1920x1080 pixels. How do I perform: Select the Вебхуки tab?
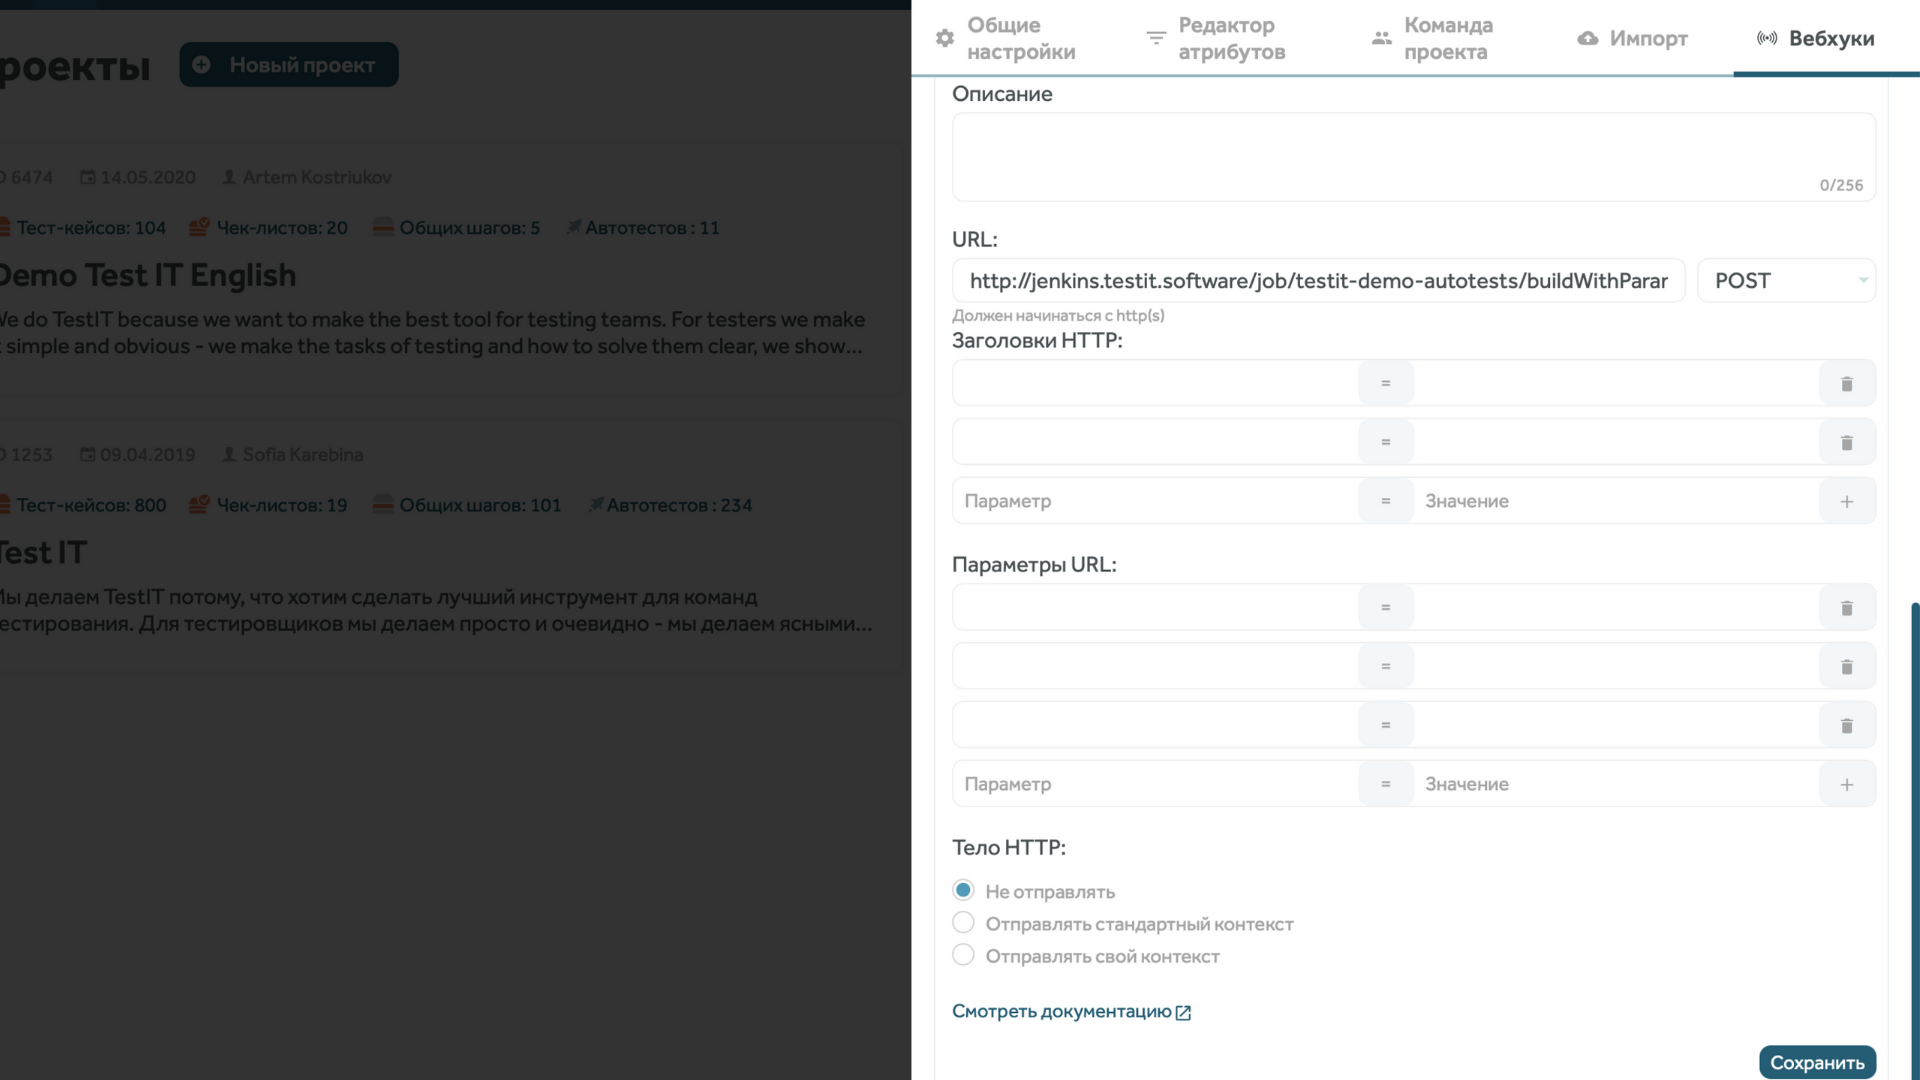click(1815, 38)
